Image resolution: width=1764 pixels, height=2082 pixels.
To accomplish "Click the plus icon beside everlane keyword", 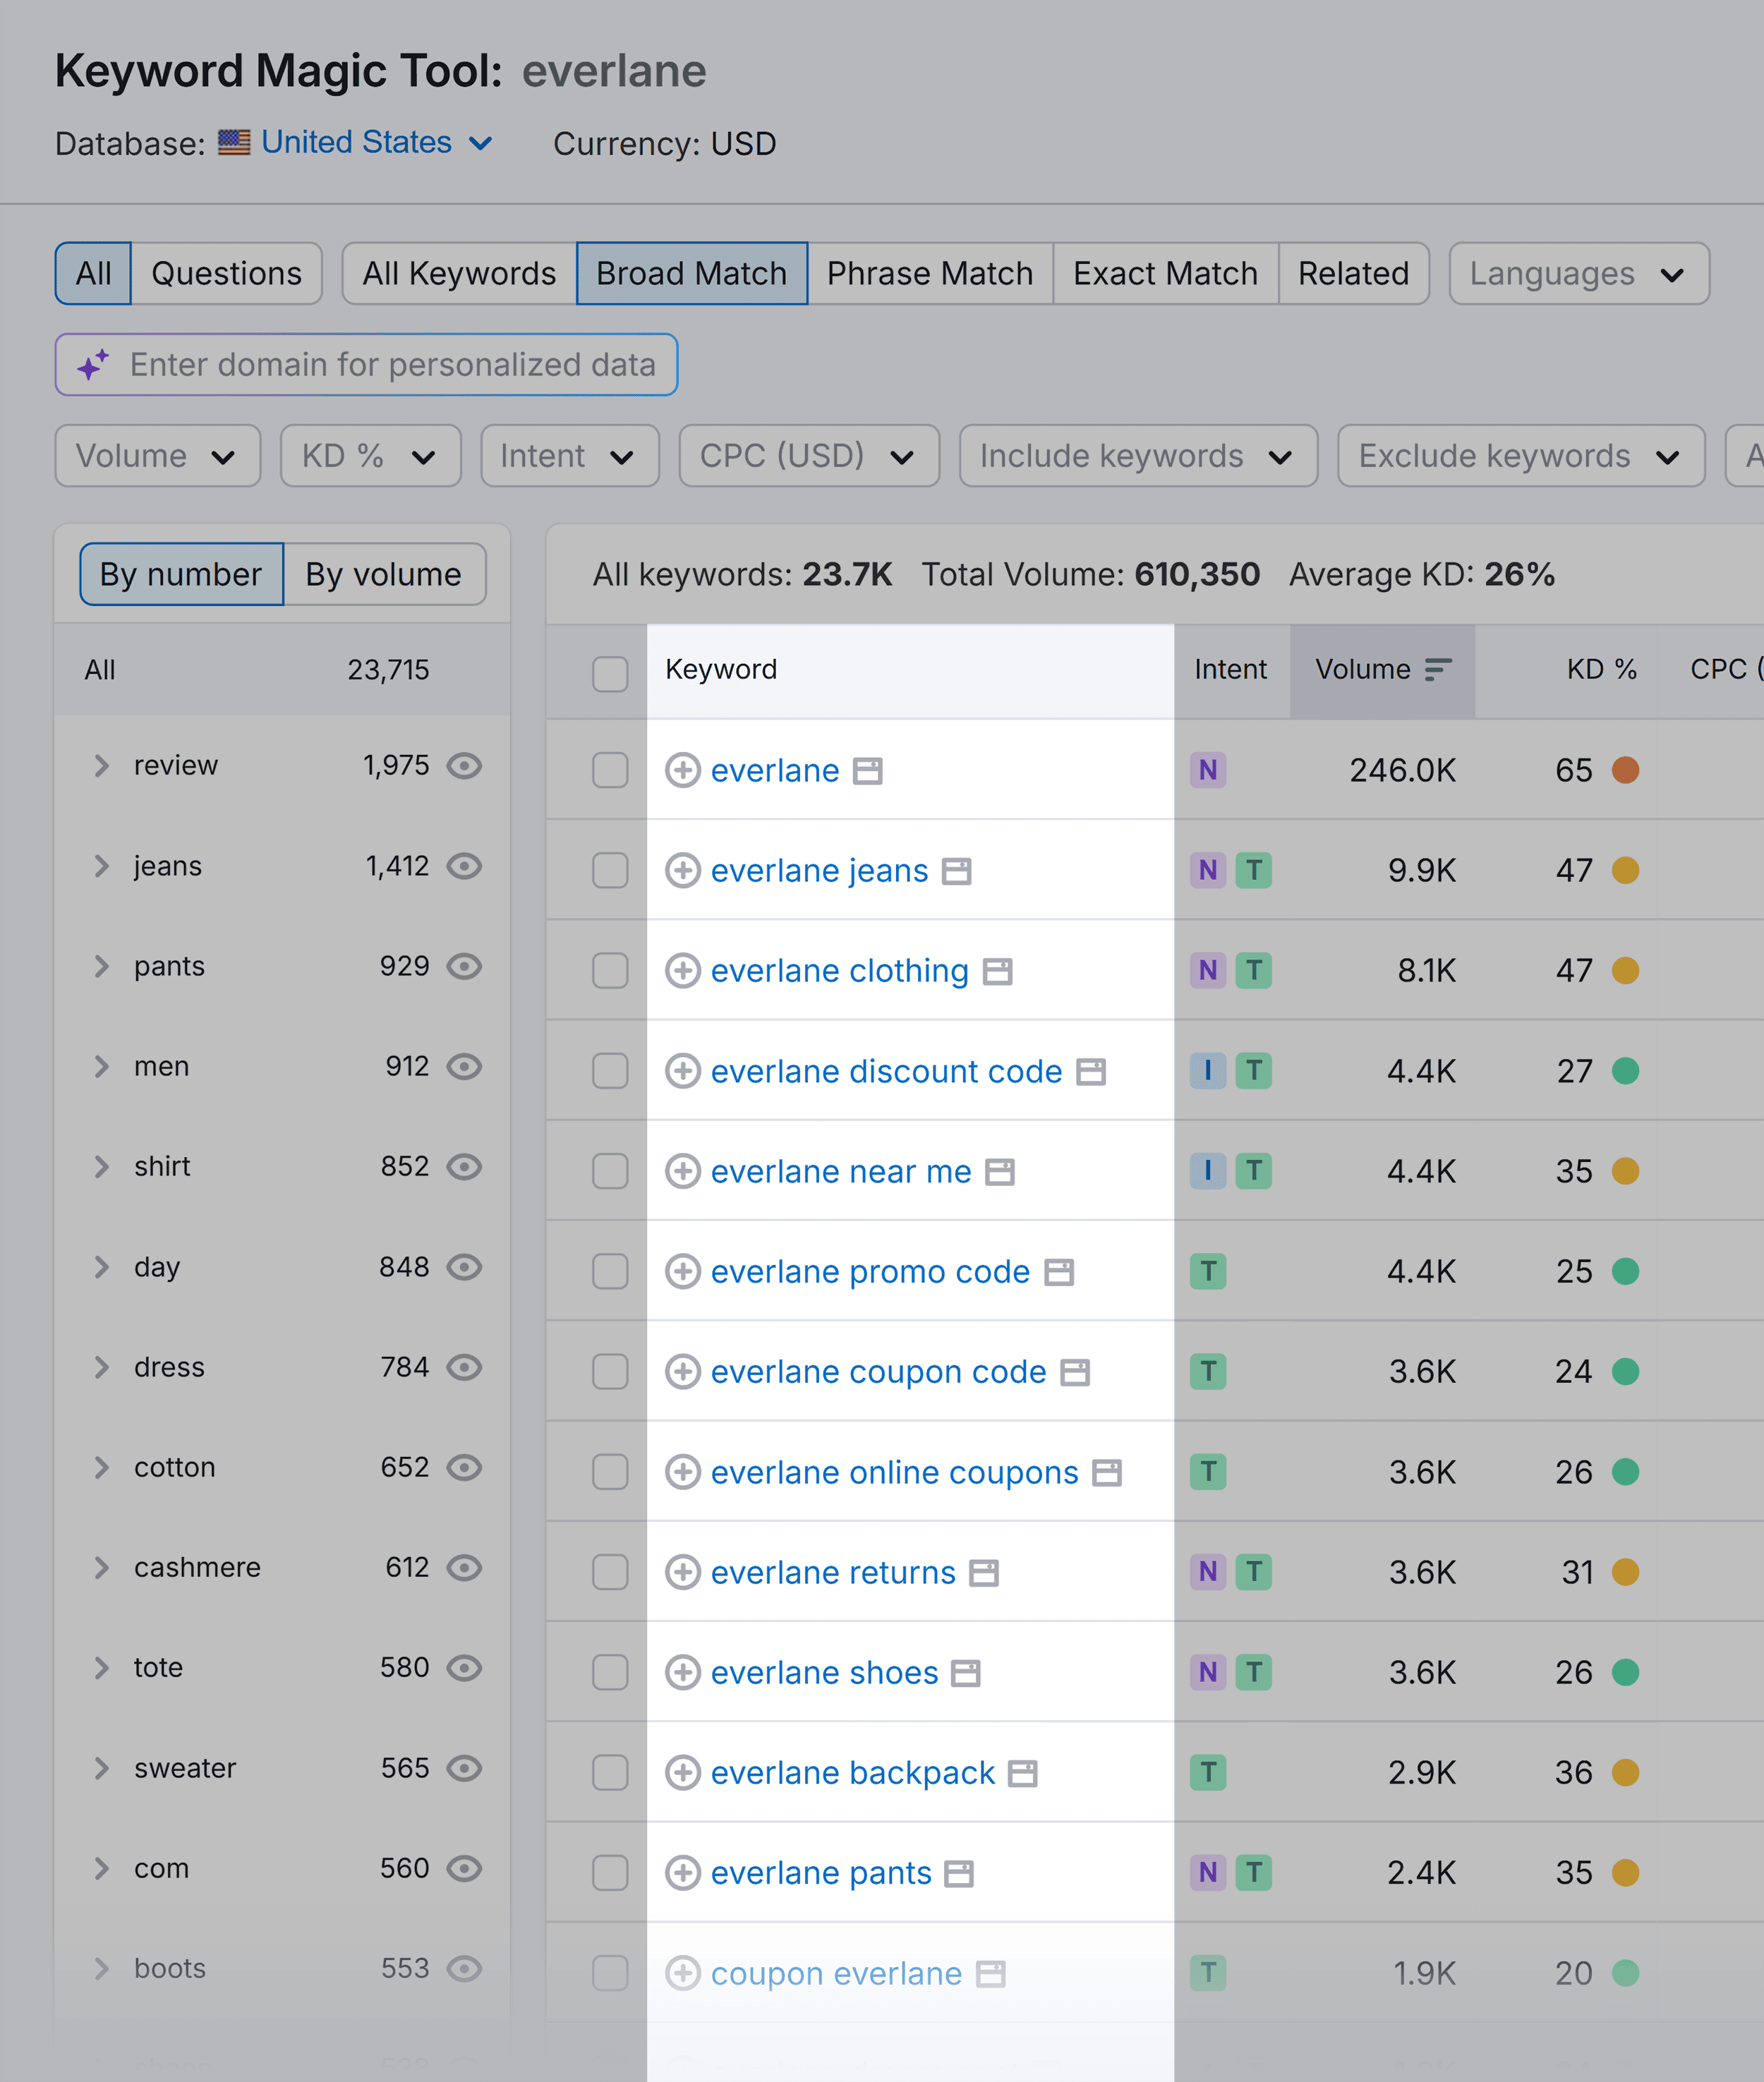I will pyautogui.click(x=682, y=770).
